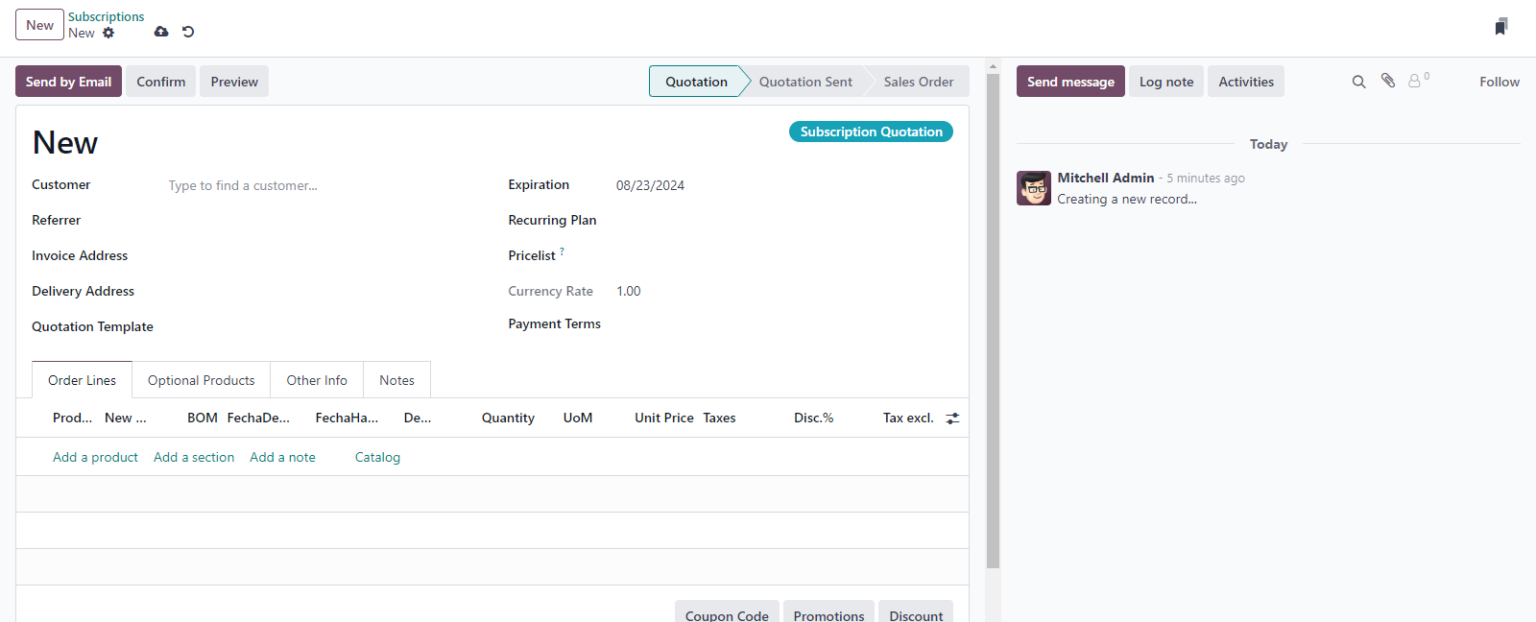
Task: Select the Quotation Sent stage
Action: [x=805, y=81]
